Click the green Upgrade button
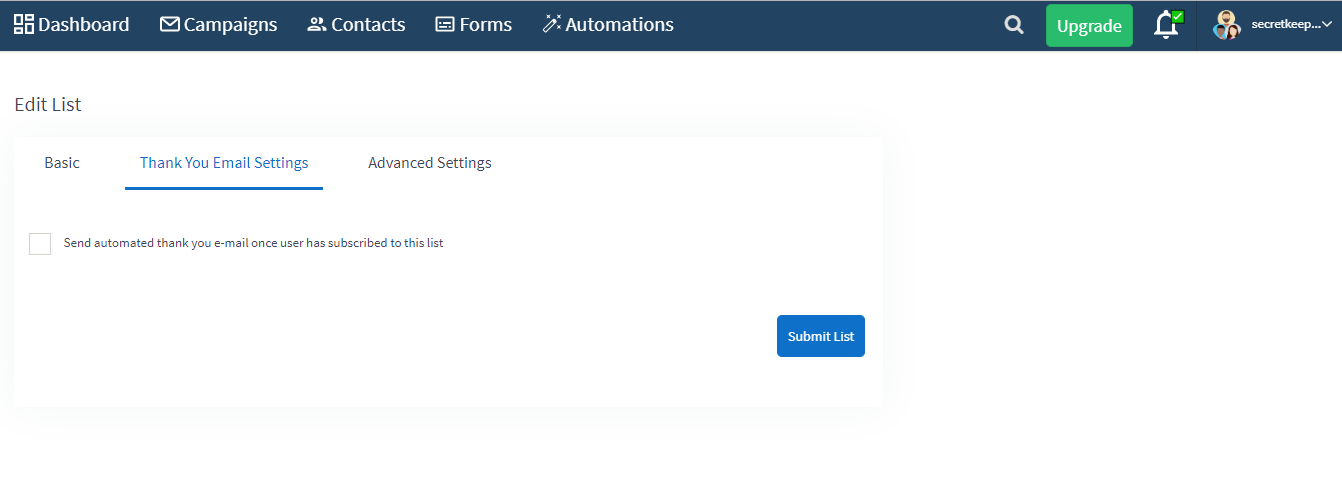 pos(1089,26)
